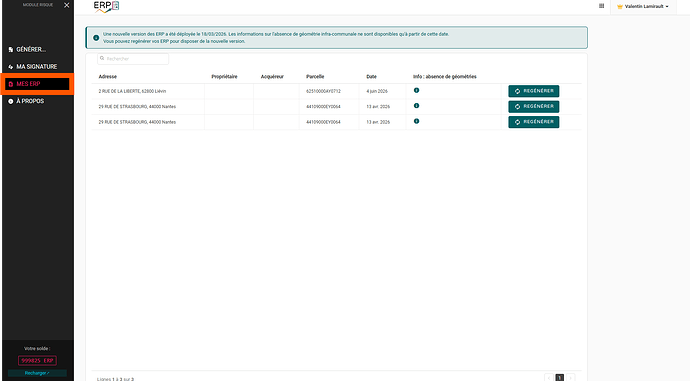Go to the next results page
The image size is (690, 381).
[x=570, y=377]
